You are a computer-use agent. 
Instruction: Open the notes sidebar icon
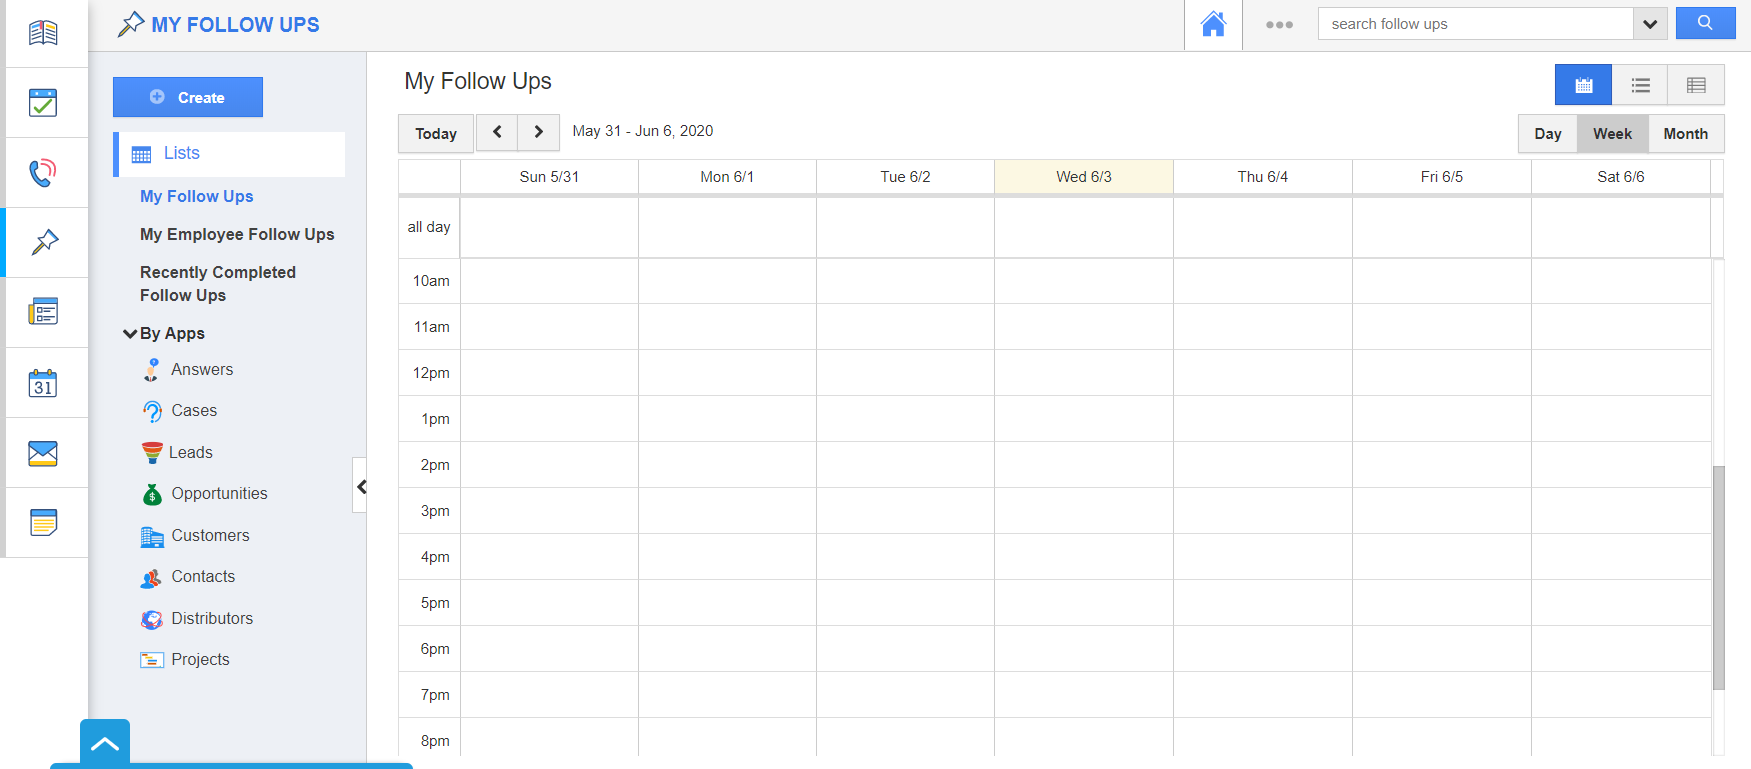click(43, 523)
